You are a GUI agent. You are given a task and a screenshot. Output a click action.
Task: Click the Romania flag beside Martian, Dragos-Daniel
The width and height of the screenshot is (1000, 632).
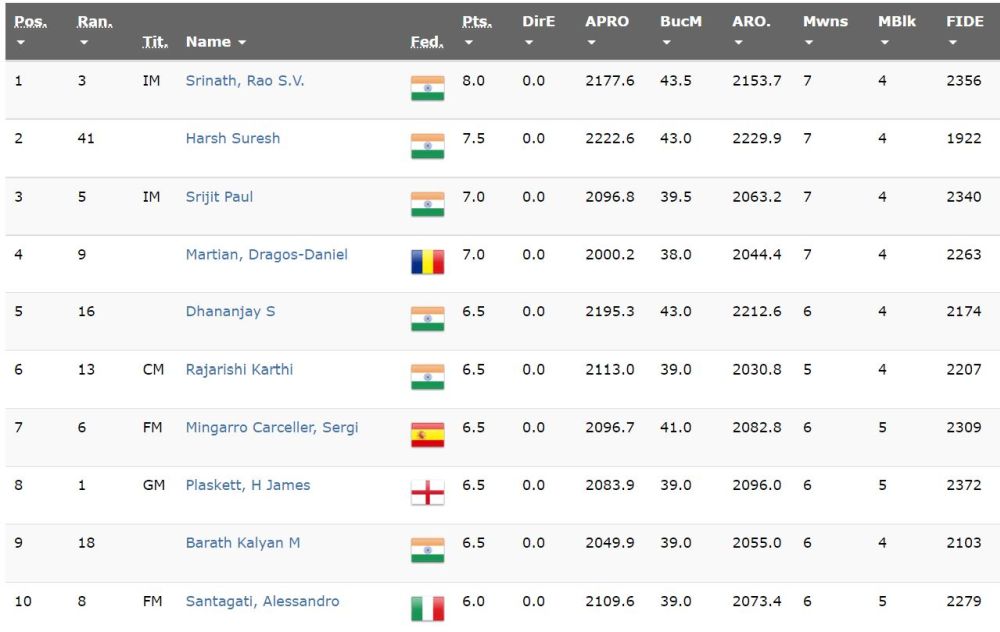(x=427, y=262)
